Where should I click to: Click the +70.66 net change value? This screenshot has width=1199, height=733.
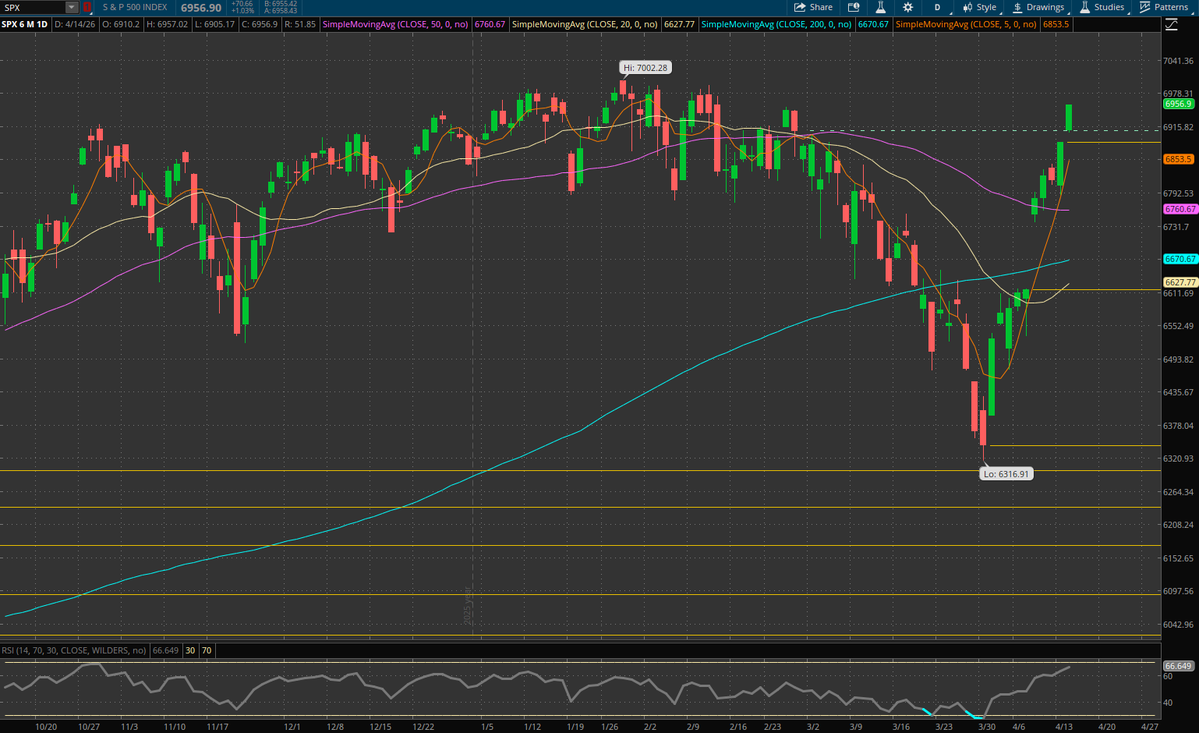(x=242, y=4)
